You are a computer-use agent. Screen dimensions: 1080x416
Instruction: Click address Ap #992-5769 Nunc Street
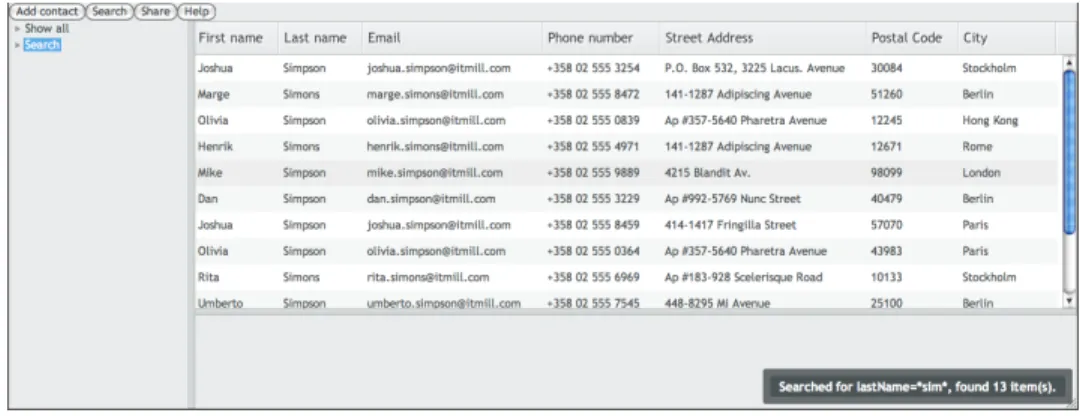(733, 199)
